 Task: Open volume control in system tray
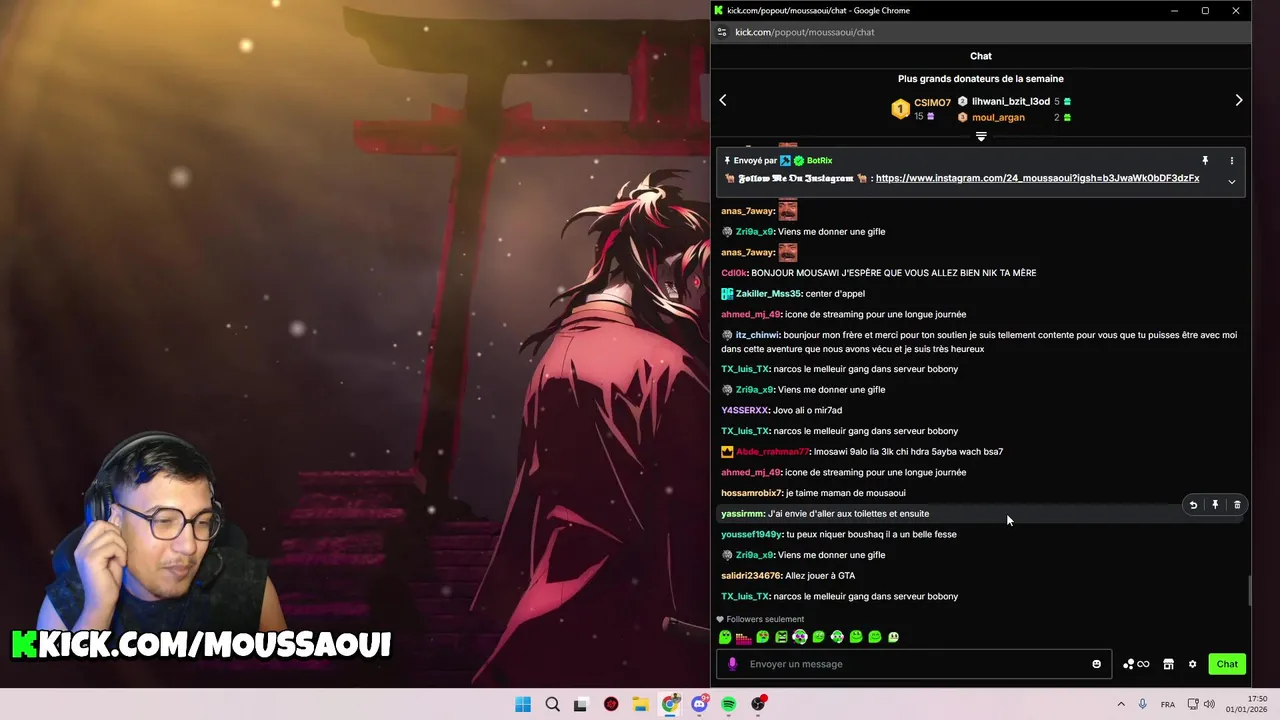[1209, 704]
